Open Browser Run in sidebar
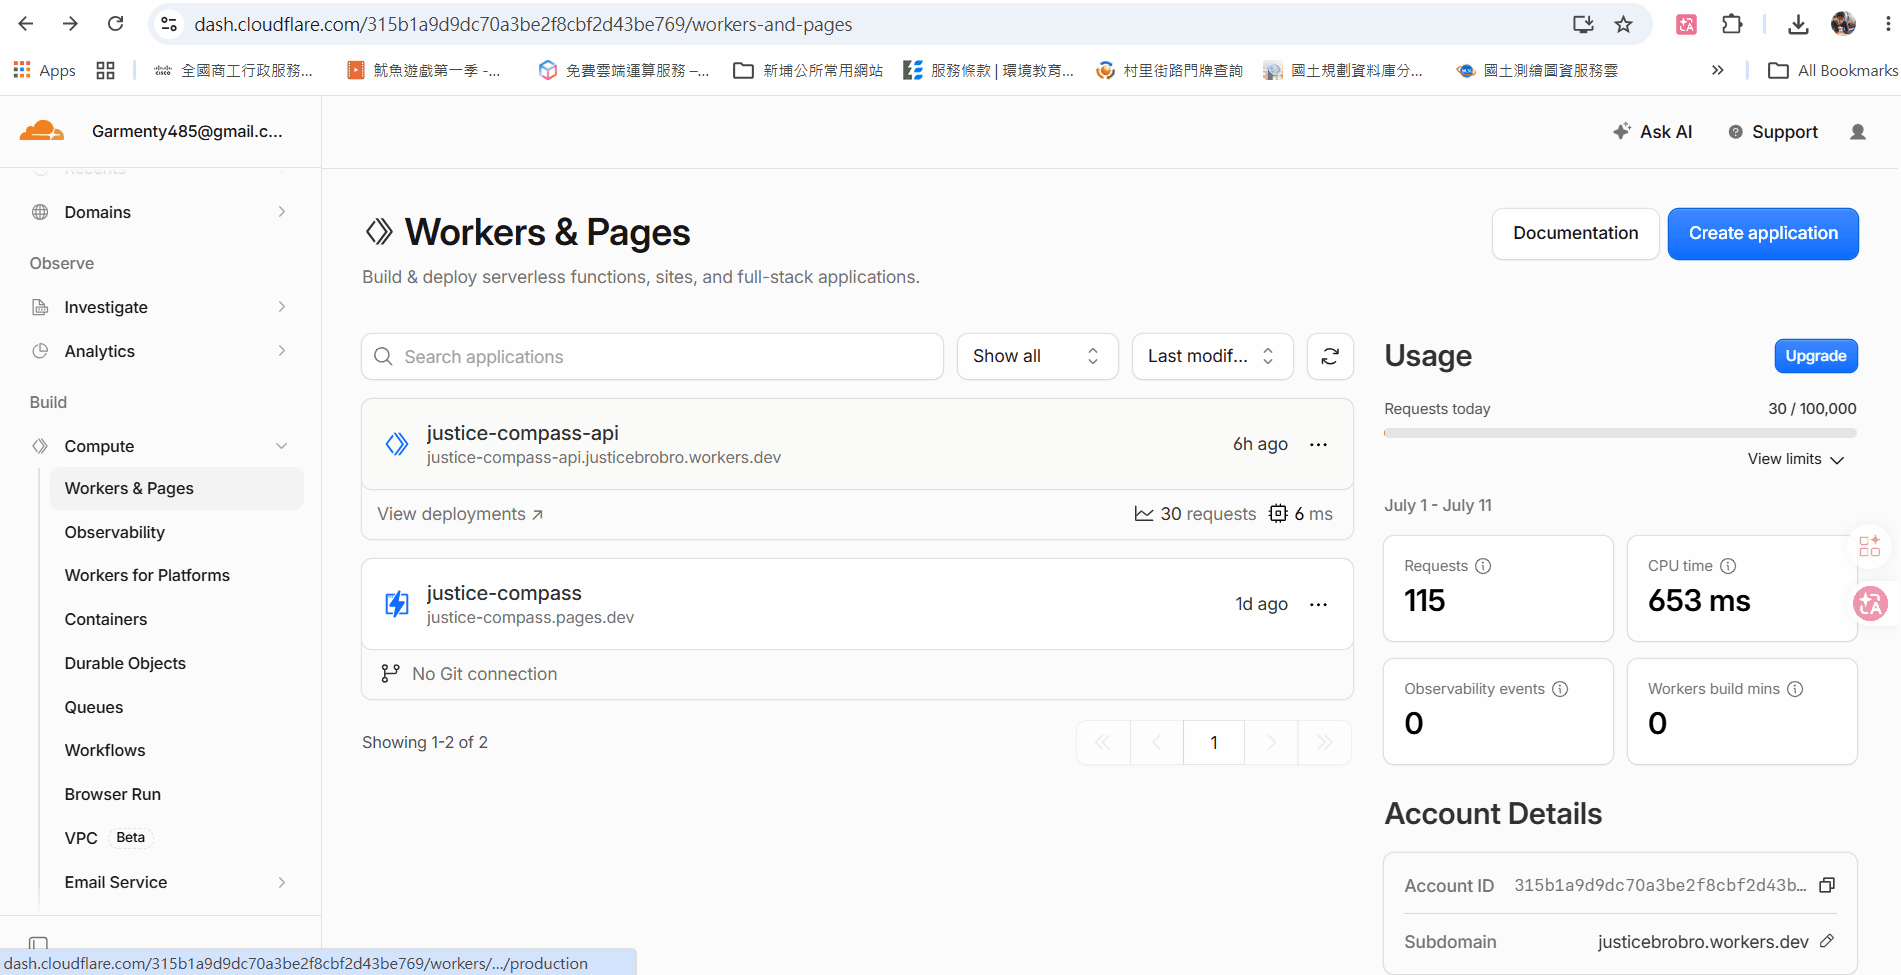 tap(113, 794)
